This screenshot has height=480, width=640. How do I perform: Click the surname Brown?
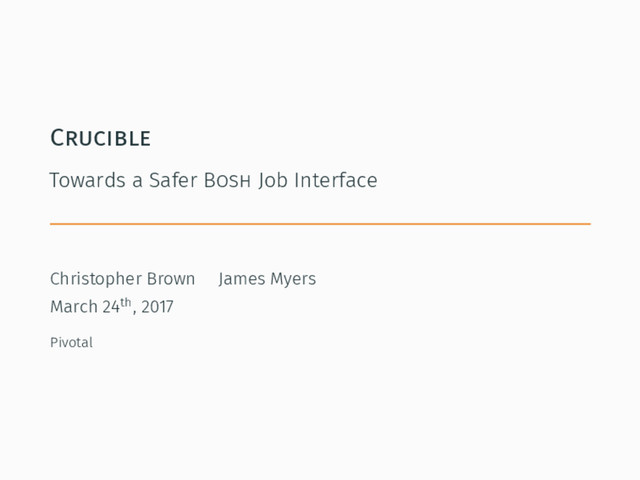coord(173,279)
